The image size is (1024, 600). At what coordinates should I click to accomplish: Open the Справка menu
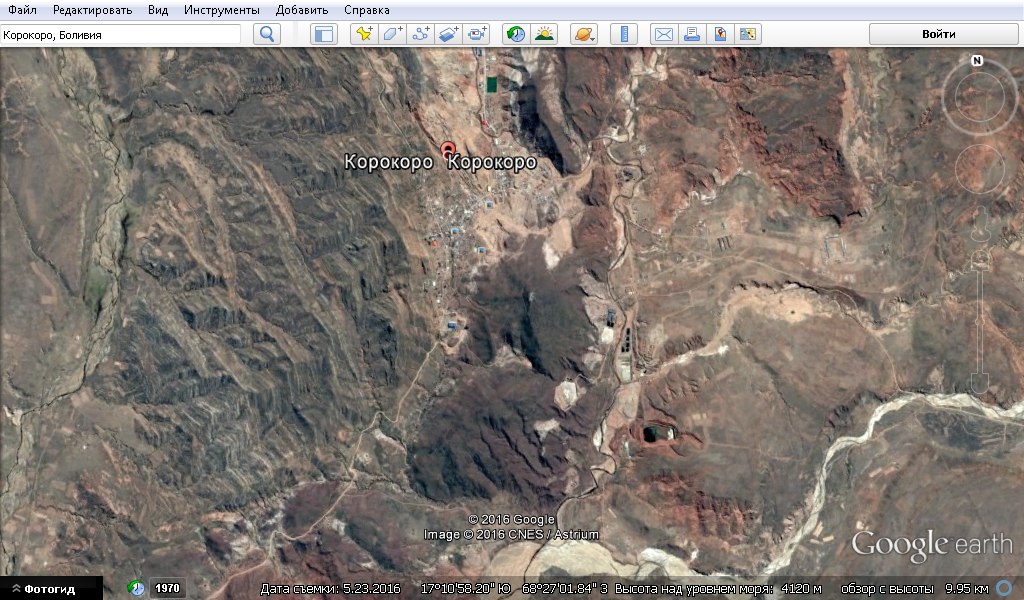tap(366, 10)
